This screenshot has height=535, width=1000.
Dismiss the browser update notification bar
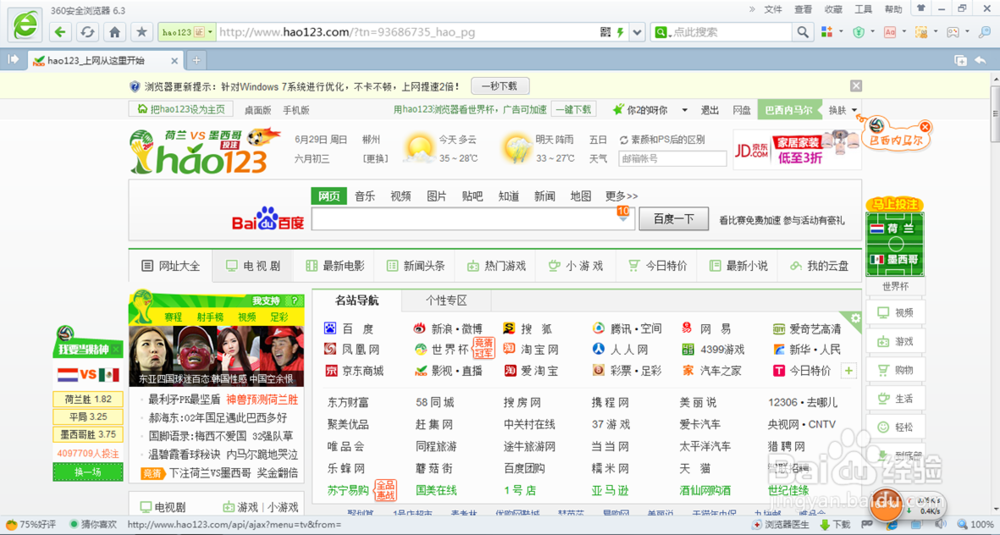(856, 85)
